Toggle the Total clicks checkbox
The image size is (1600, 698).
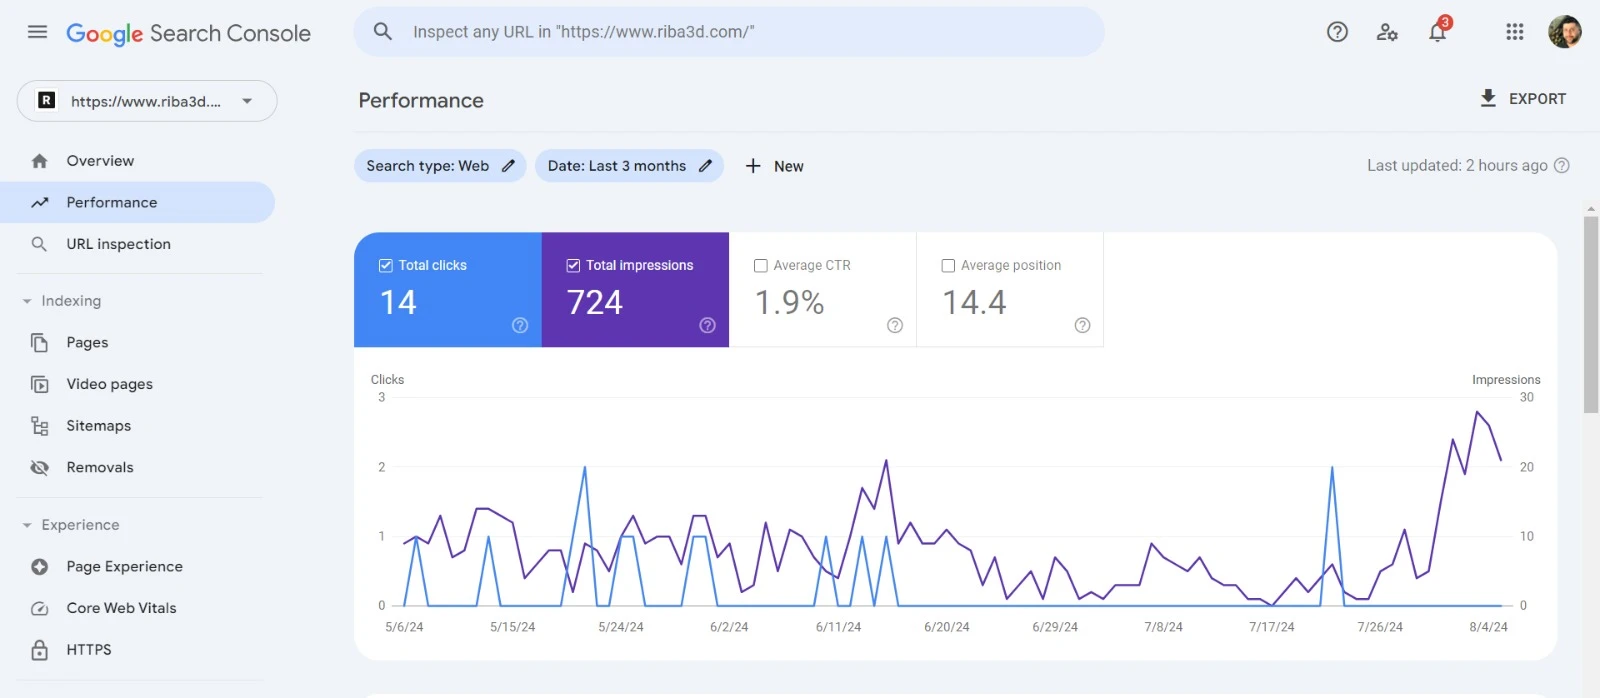click(385, 265)
